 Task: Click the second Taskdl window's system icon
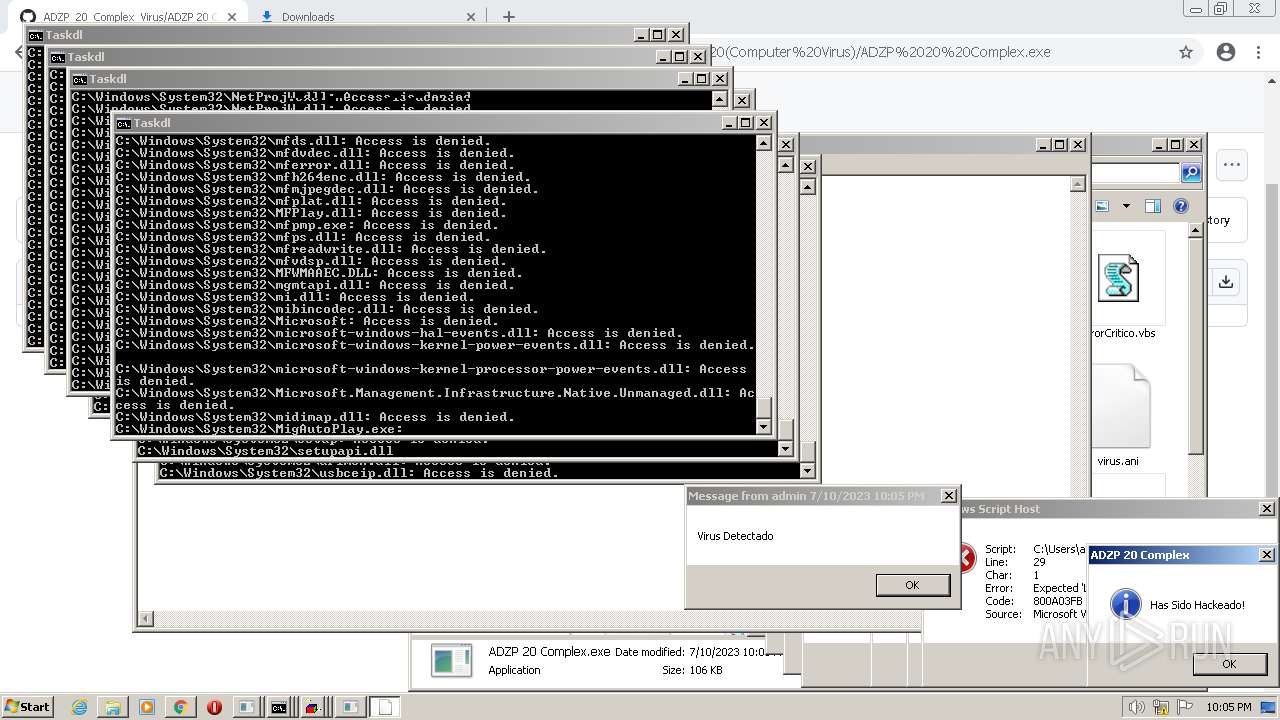(58, 57)
